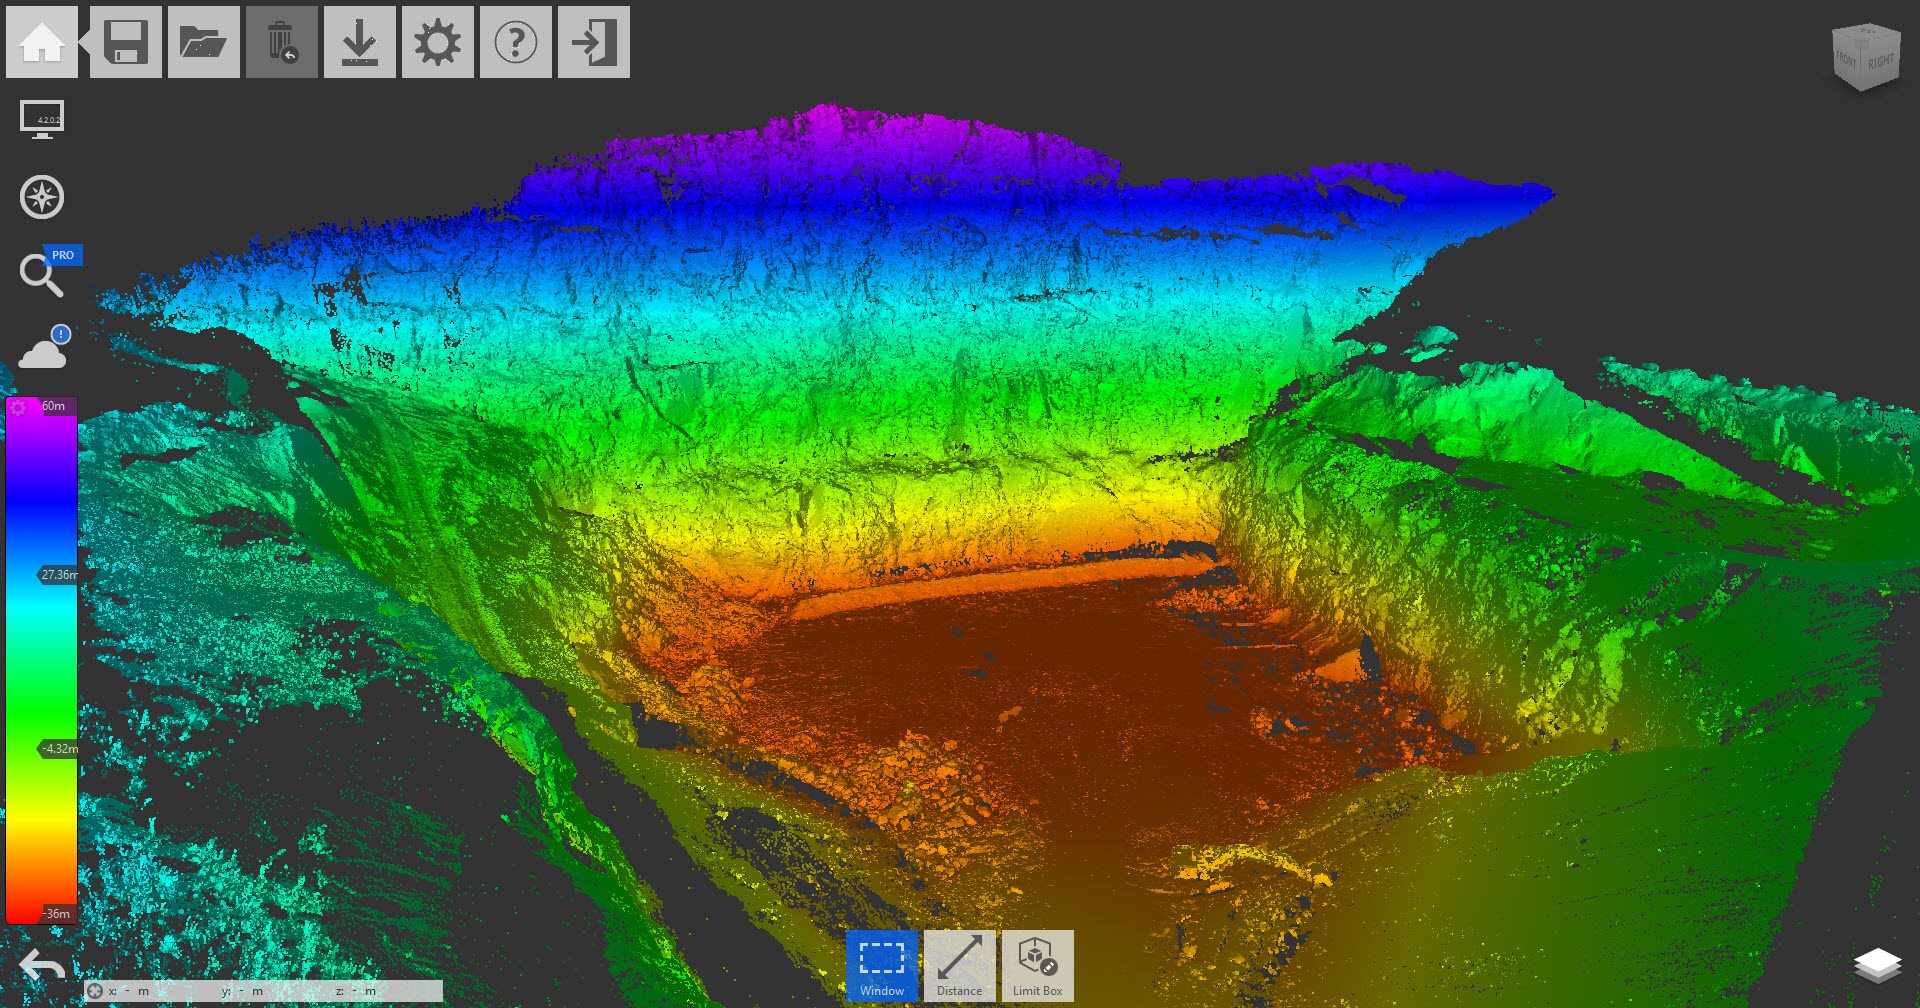
Task: Click the cloud icon with alert badge
Action: pos(44,350)
